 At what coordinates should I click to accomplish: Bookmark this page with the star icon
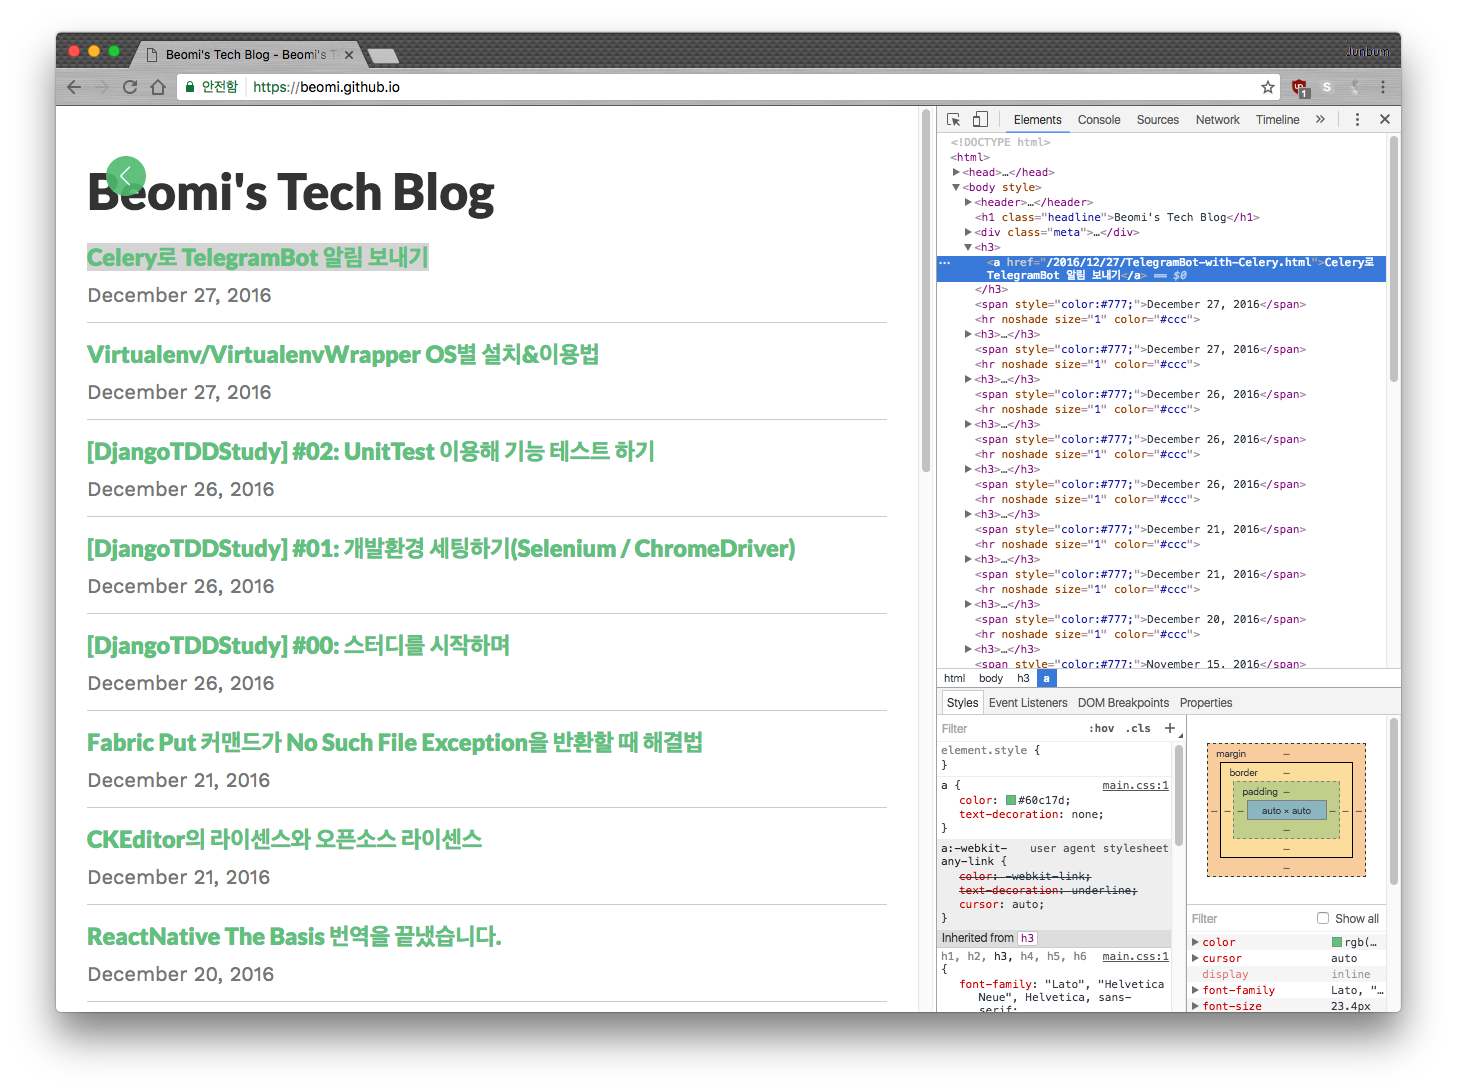[x=1268, y=87]
